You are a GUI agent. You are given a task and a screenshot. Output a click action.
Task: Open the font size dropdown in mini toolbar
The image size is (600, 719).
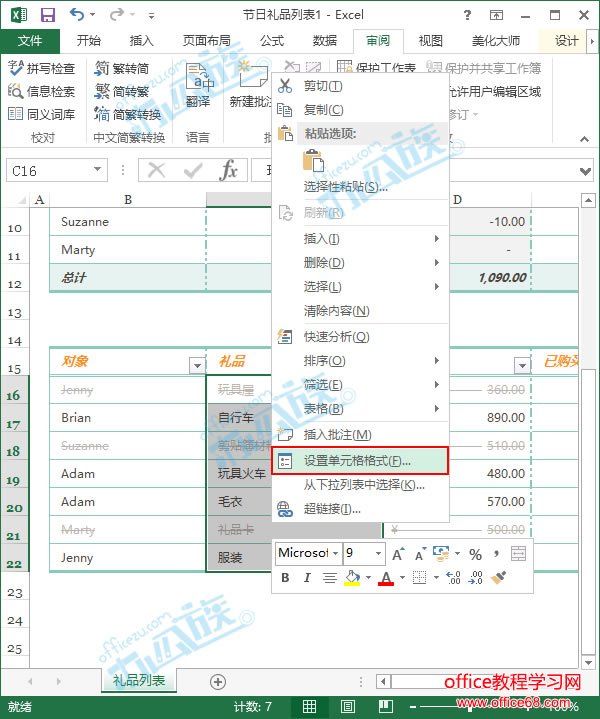378,553
